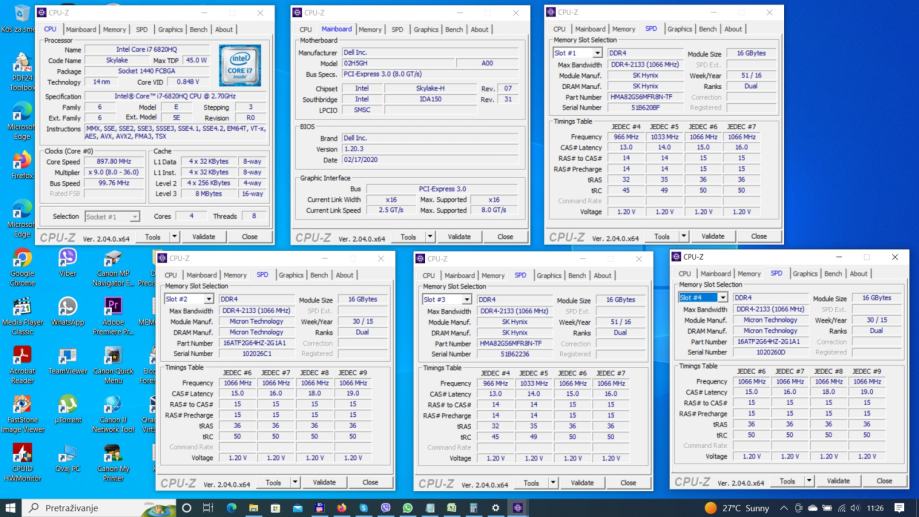Viewport: 919px width, 517px height.
Task: Select BIOS date '02/17/2020' value
Action: pyautogui.click(x=430, y=159)
